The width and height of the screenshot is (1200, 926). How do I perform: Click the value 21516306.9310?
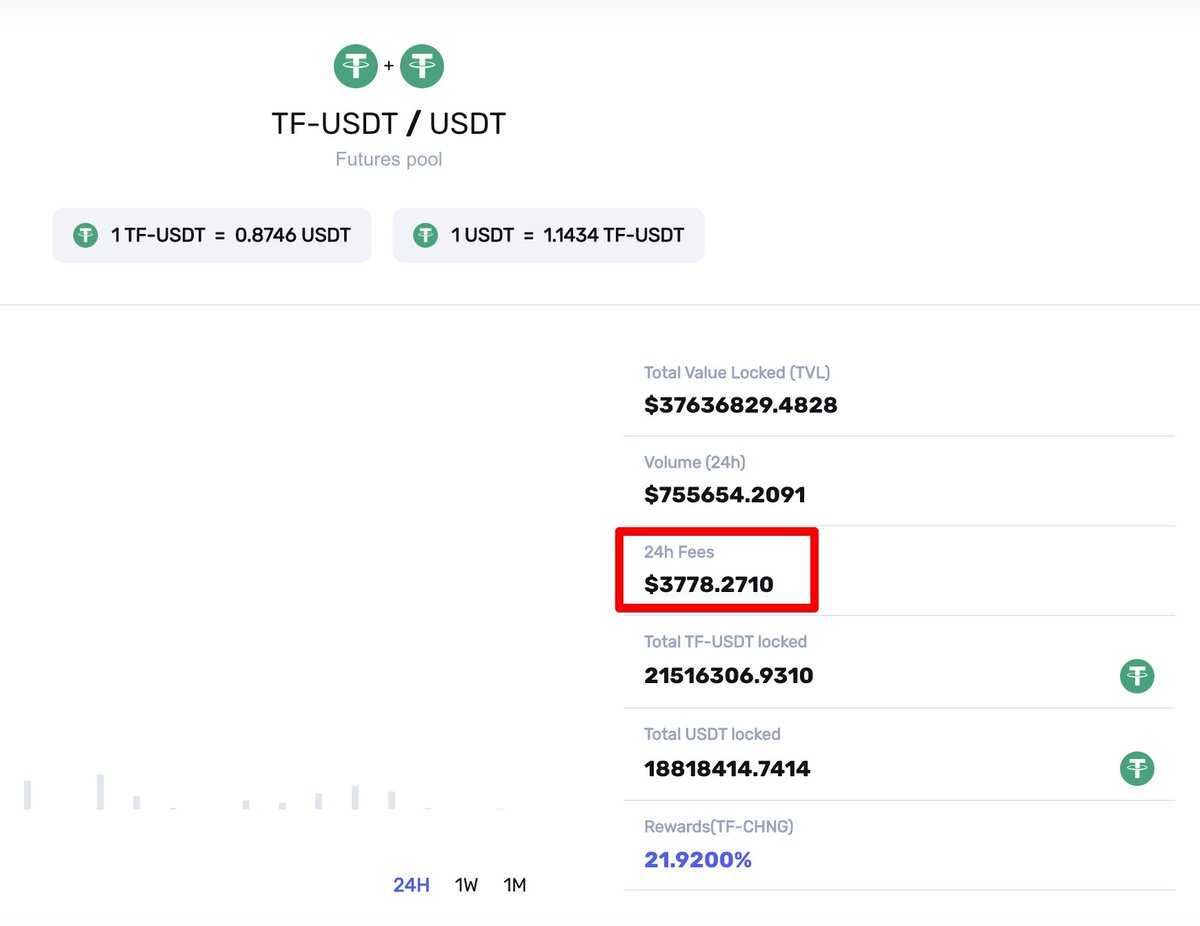[729, 676]
